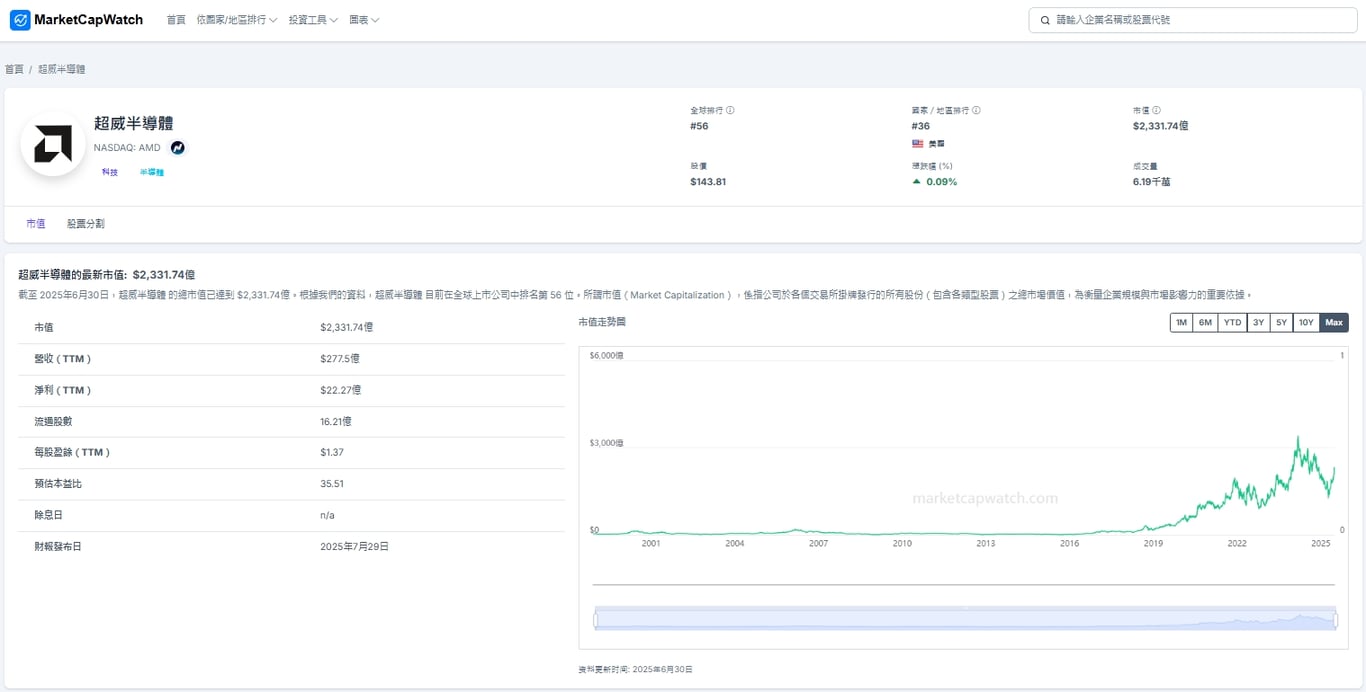The image size is (1366, 692).
Task: Click the green up-arrow change indicator
Action: (x=916, y=182)
